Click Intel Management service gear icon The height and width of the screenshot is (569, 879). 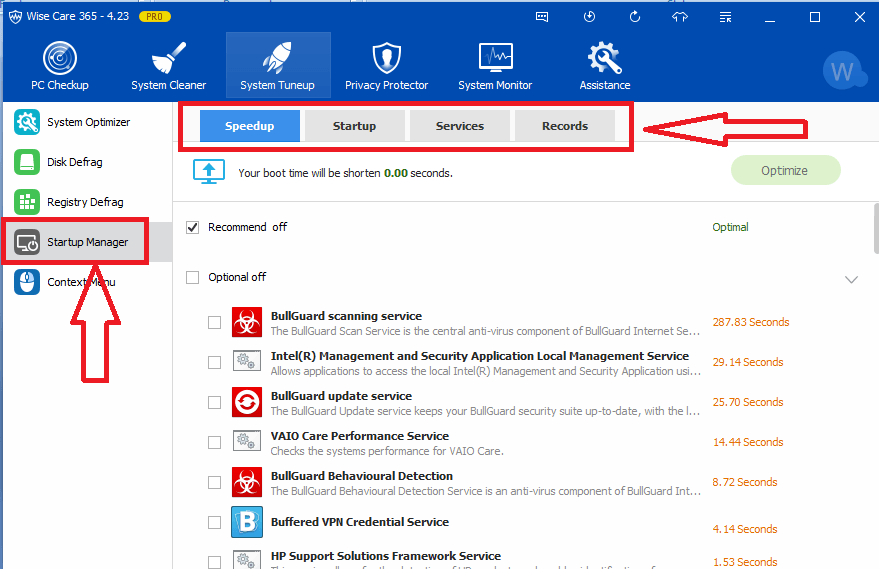[x=247, y=361]
